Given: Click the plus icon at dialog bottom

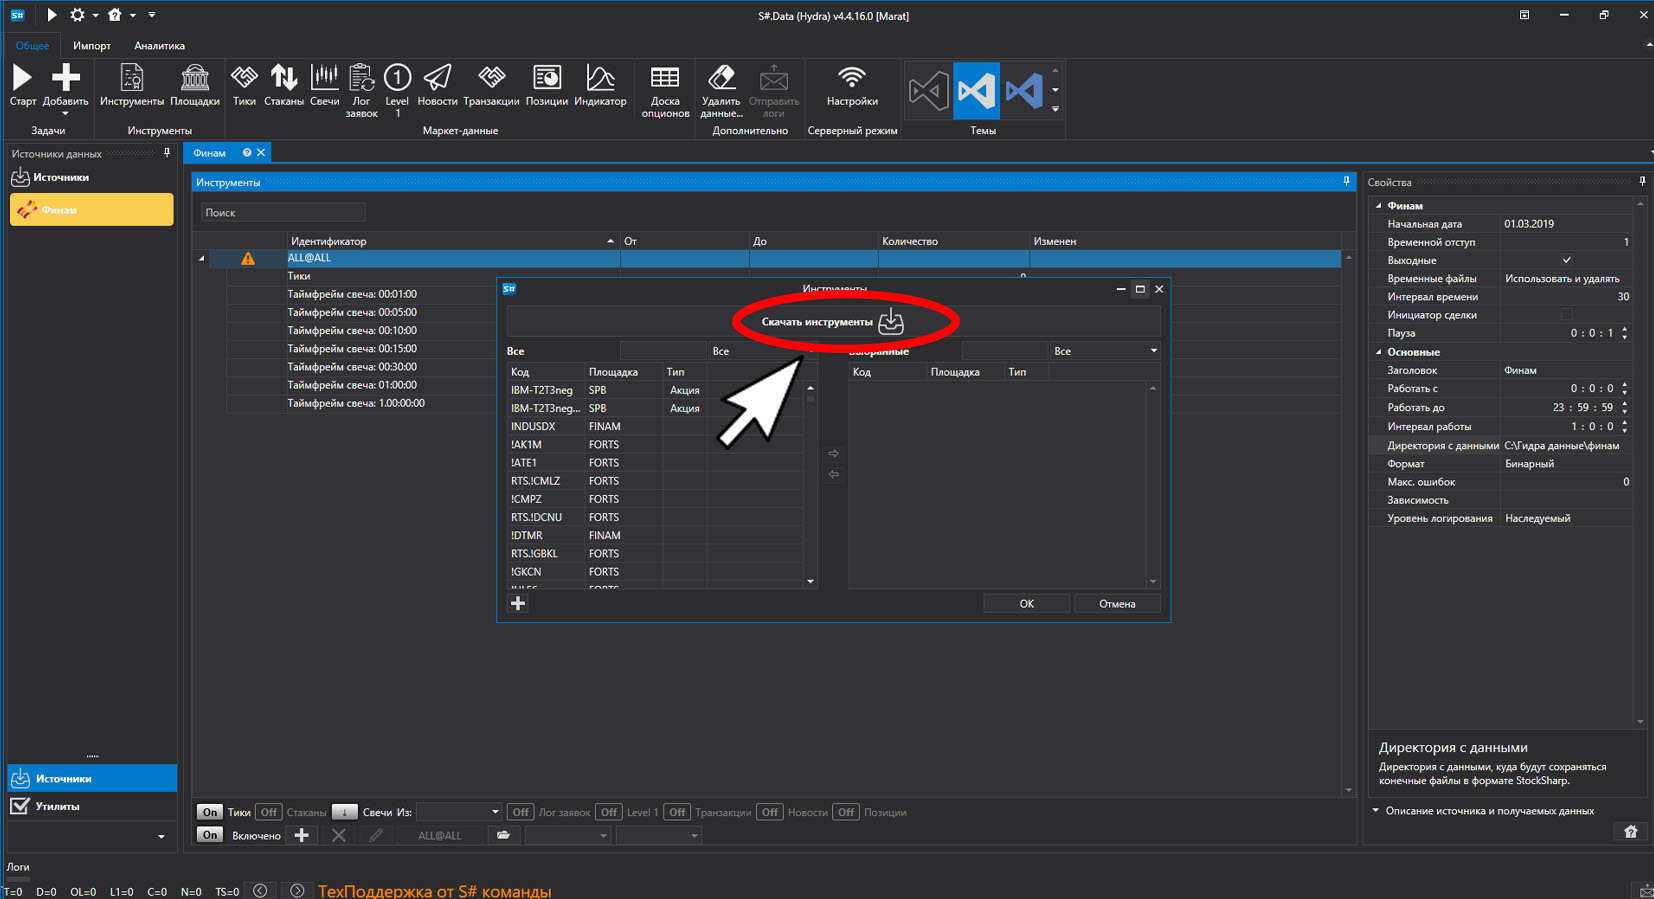Looking at the screenshot, I should coord(518,603).
